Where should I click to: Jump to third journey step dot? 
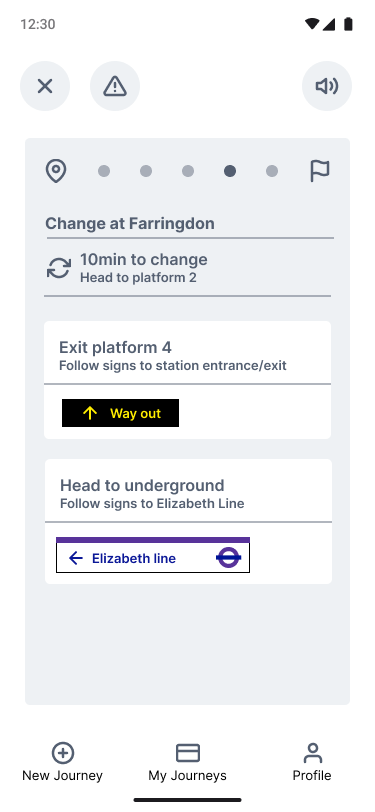point(188,171)
